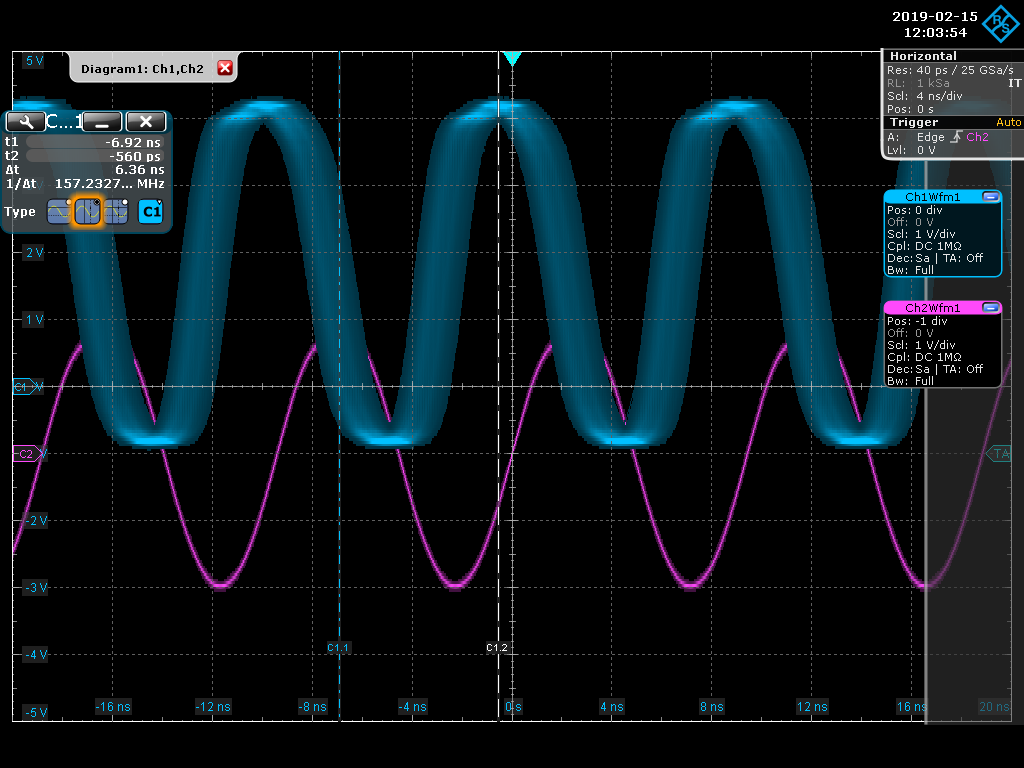Close the Diagram1 tab with red X
Image resolution: width=1024 pixels, height=768 pixels.
[225, 68]
